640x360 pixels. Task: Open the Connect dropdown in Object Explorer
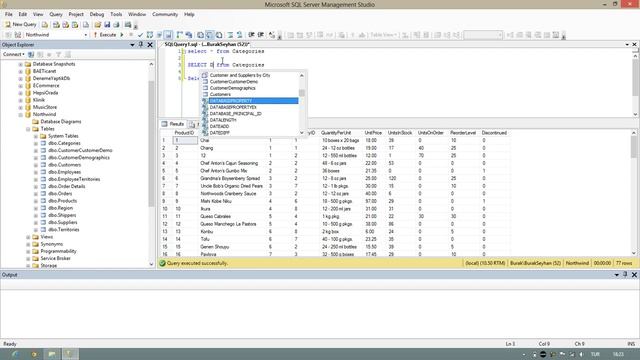coord(13,54)
